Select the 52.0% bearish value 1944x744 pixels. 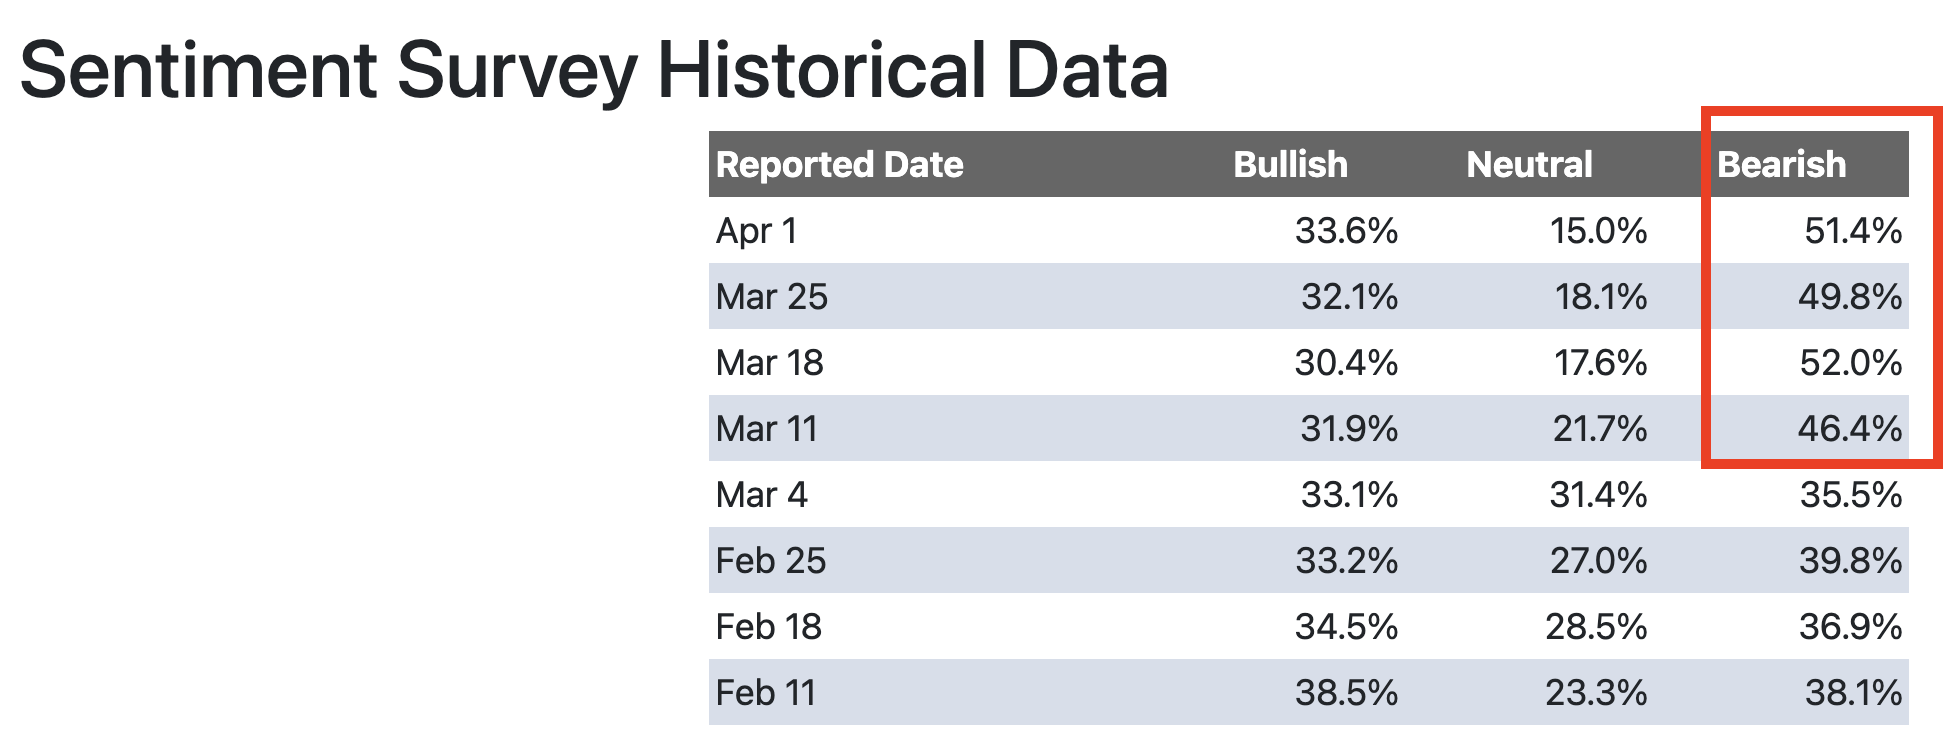pyautogui.click(x=1851, y=363)
